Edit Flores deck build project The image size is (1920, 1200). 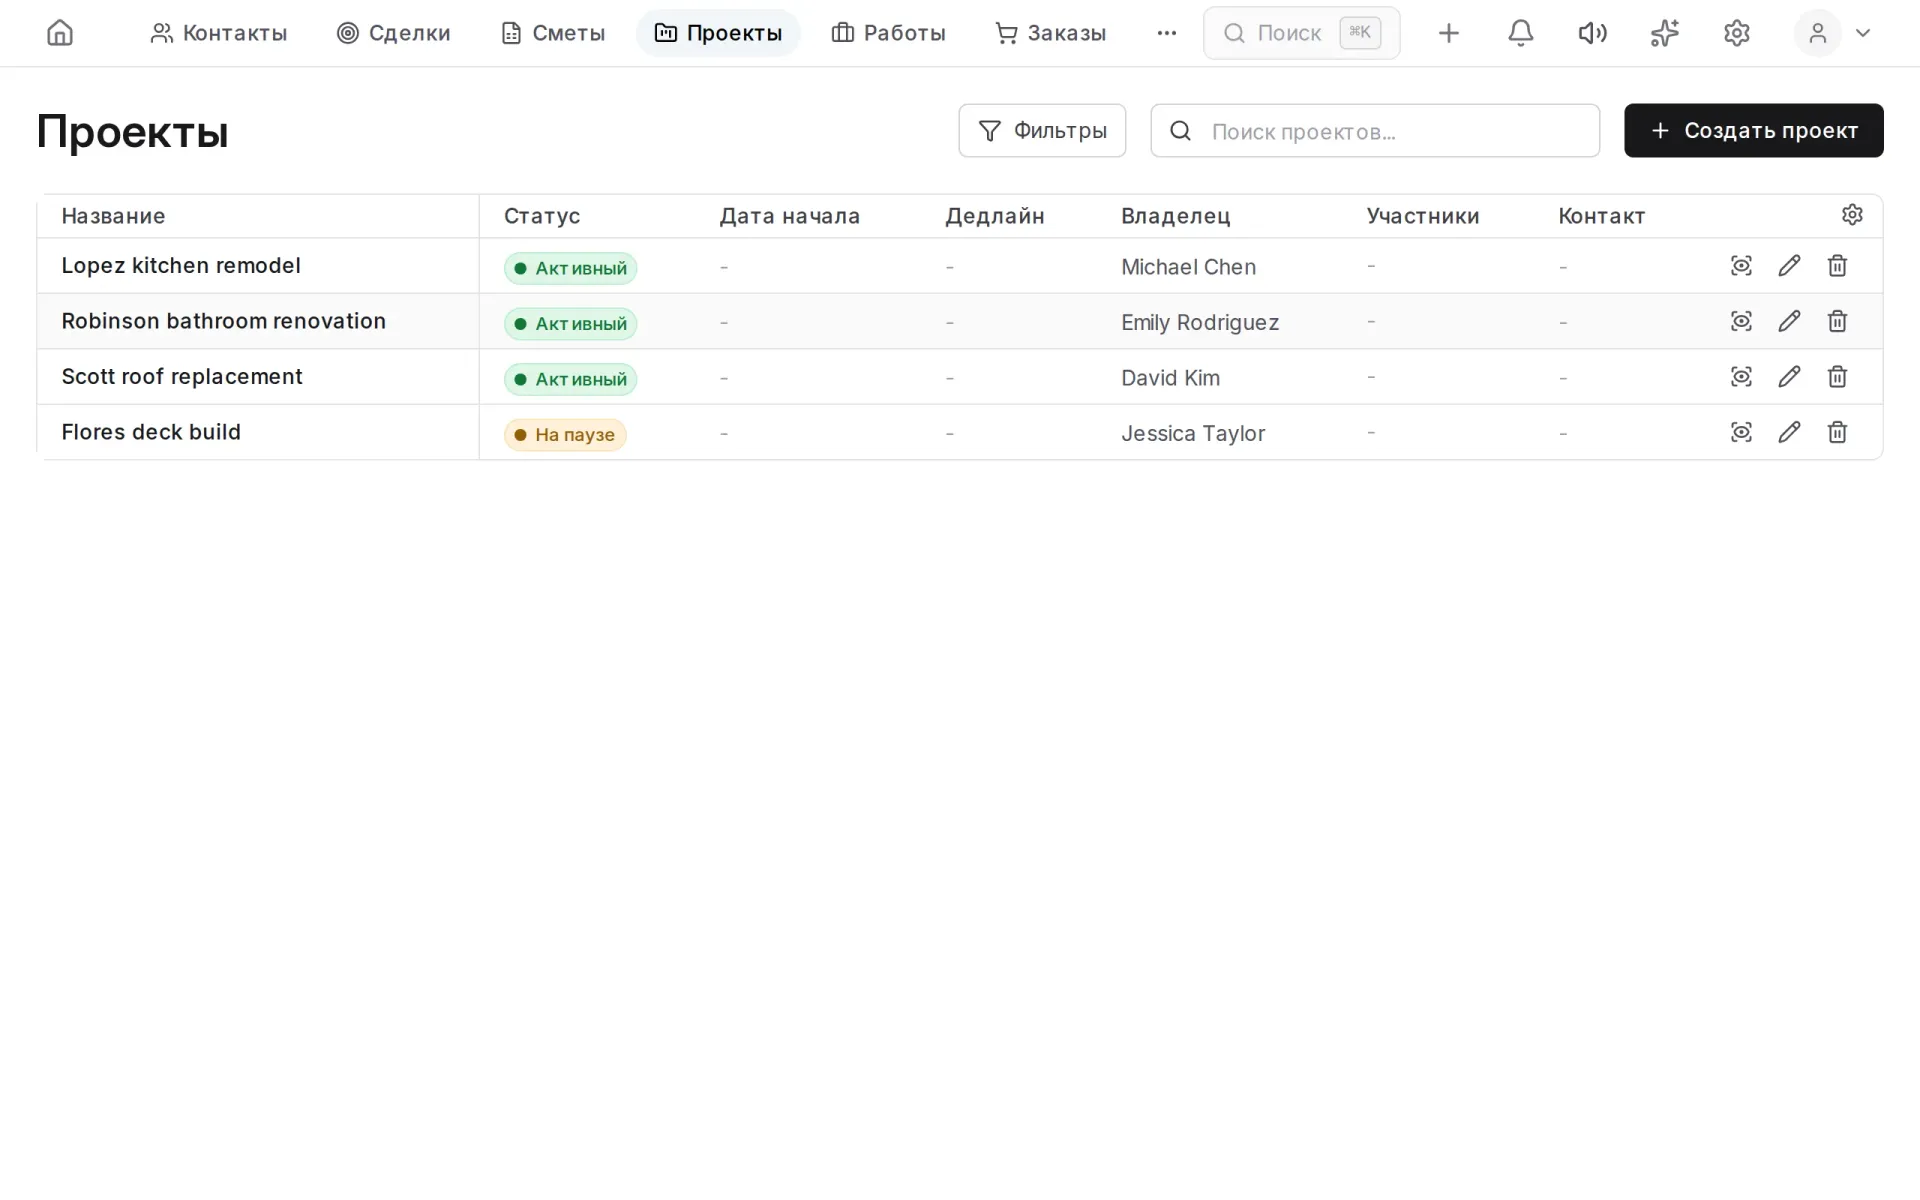point(1789,432)
